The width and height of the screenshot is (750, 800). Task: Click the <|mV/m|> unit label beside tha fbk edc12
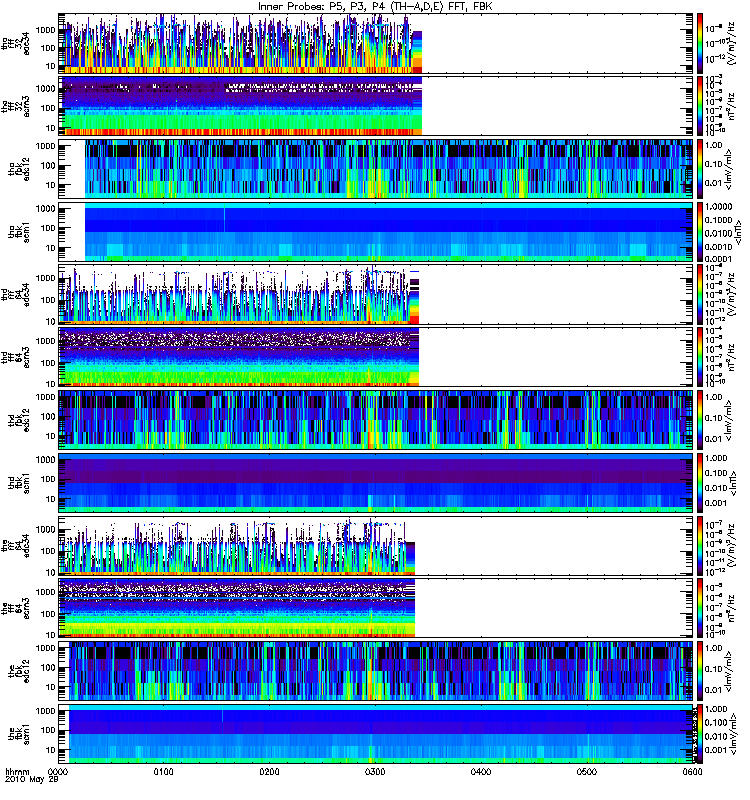tap(729, 169)
